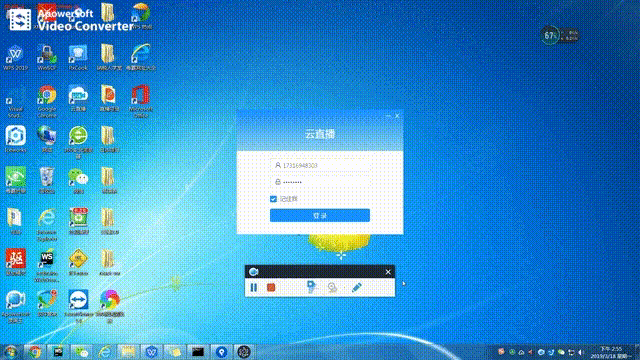640x360 pixels.
Task: Open the Apowersoft recorder desktop shortcut
Action: pos(16,306)
